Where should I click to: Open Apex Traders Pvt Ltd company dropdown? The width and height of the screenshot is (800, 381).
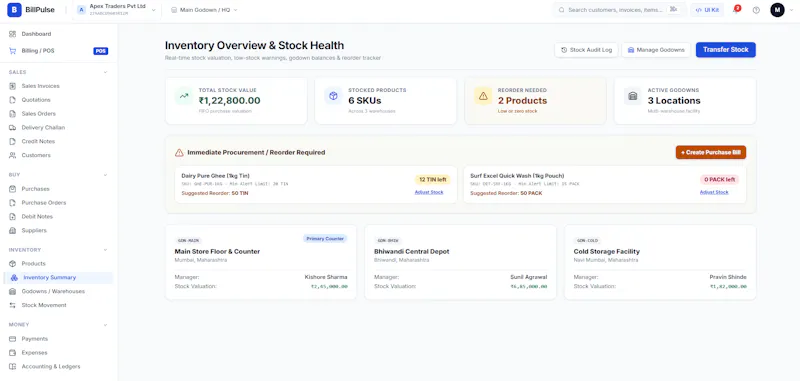click(117, 10)
